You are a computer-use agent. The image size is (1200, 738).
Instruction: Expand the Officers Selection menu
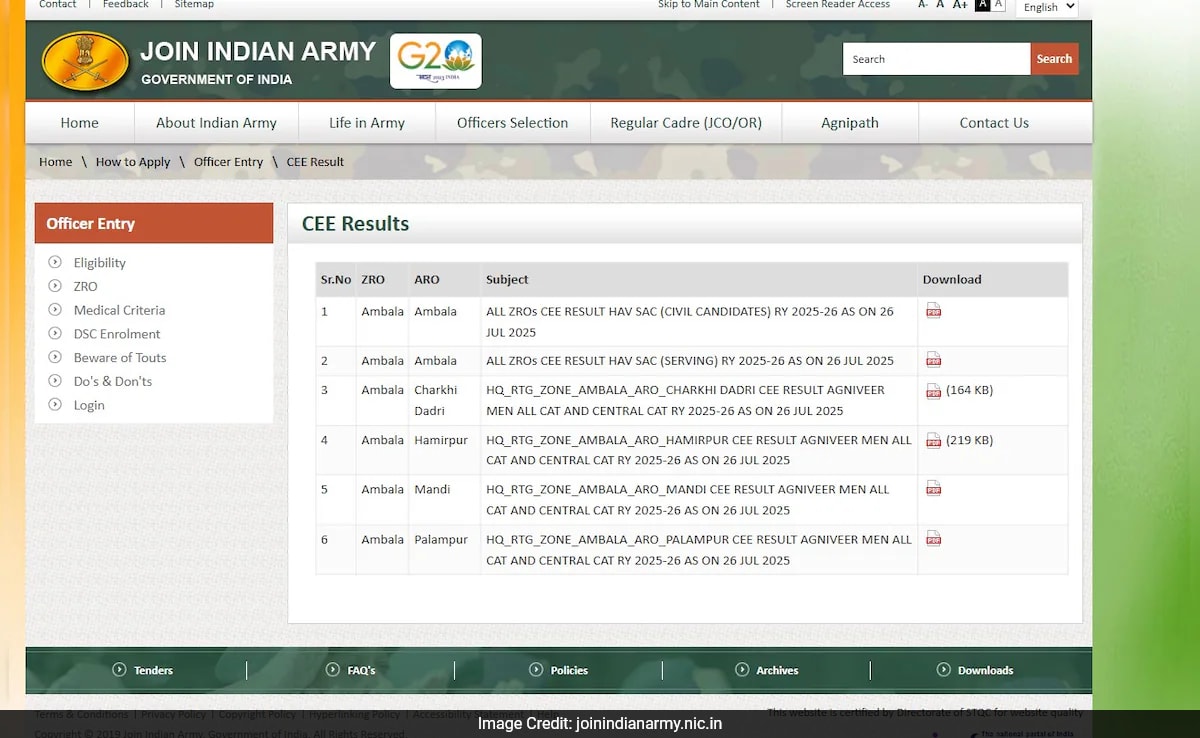click(512, 123)
